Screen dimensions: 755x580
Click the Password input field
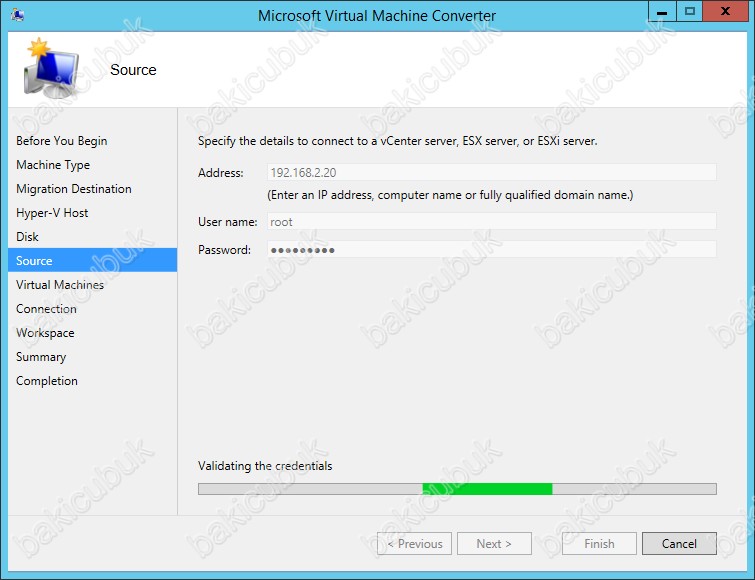point(492,249)
